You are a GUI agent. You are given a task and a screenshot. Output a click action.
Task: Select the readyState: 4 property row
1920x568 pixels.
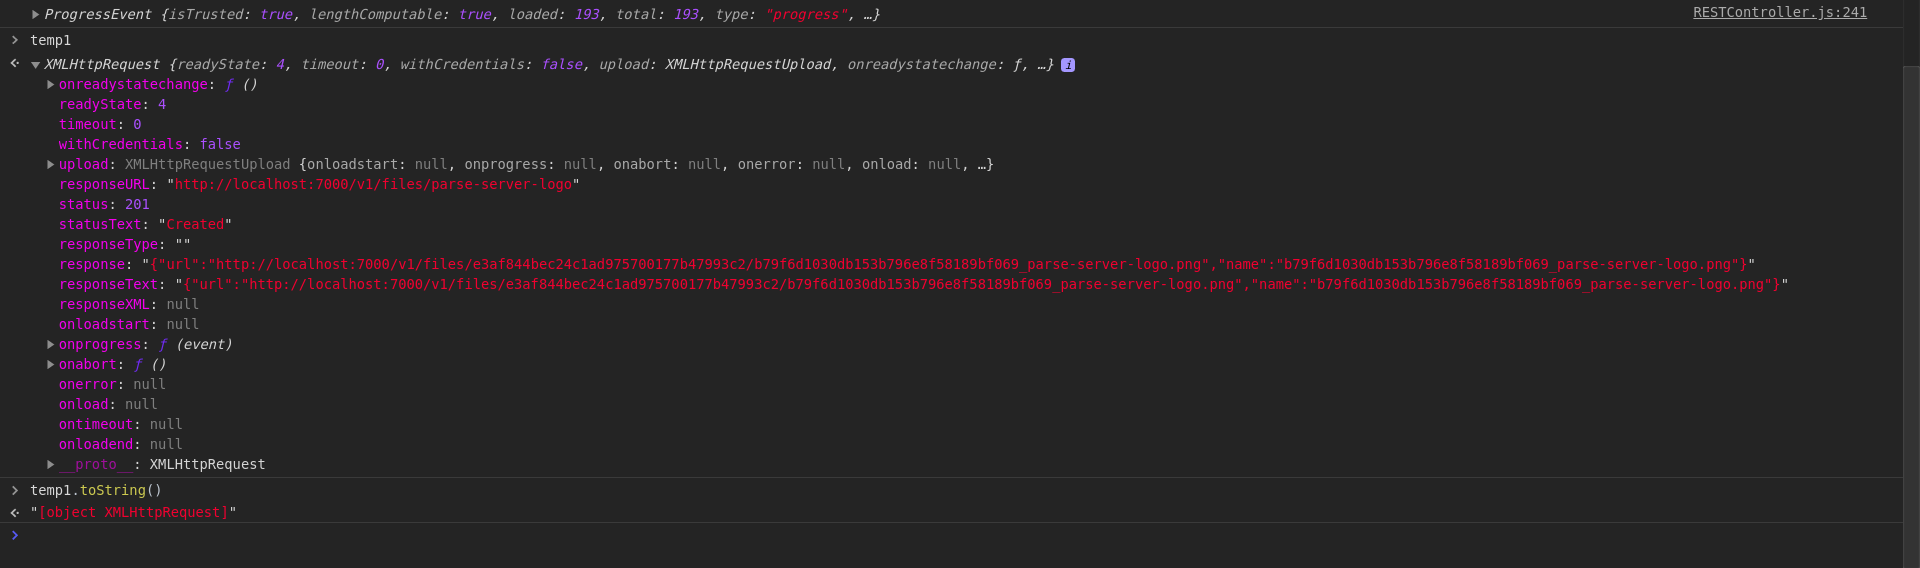(112, 104)
